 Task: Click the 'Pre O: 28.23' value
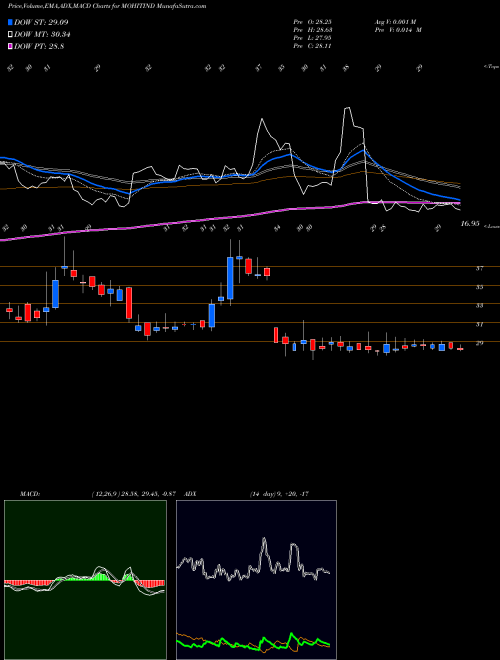click(x=313, y=22)
